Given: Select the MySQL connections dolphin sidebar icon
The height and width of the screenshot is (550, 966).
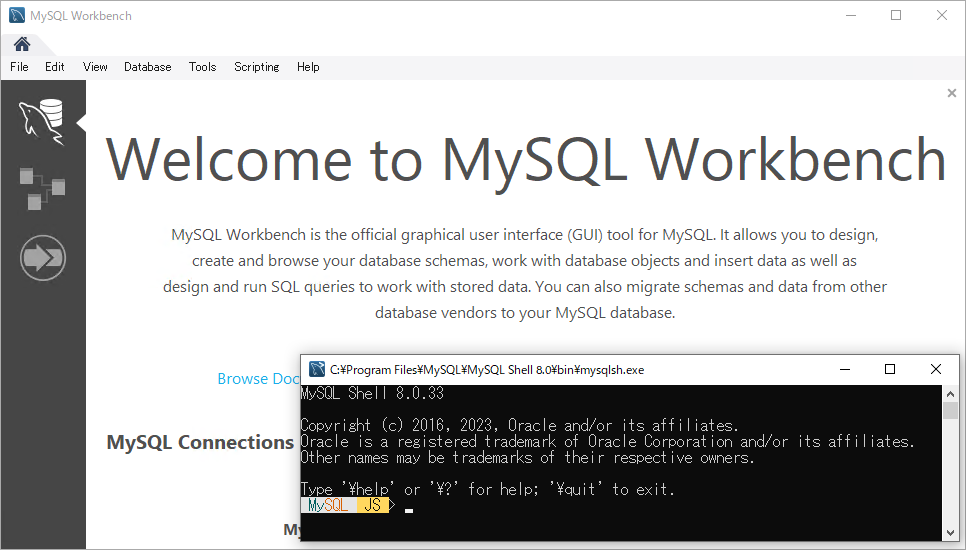Looking at the screenshot, I should [x=42, y=122].
